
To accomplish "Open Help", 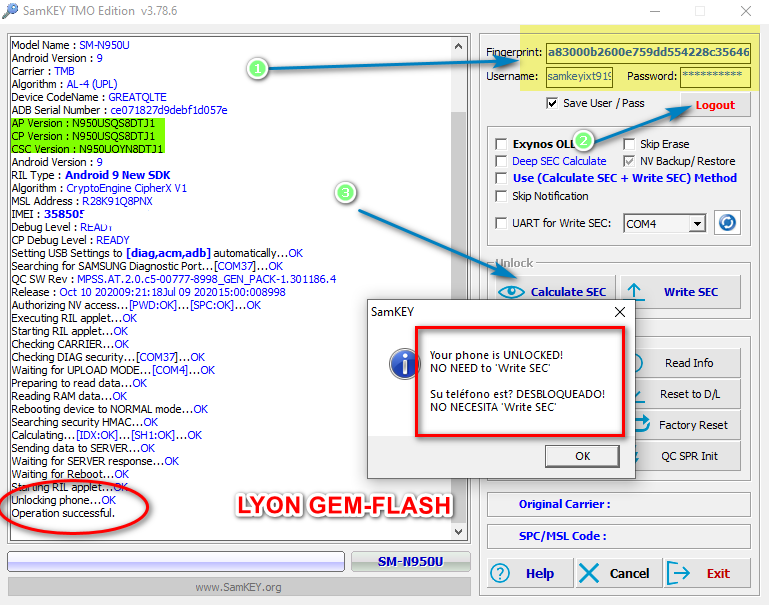I will point(530,573).
